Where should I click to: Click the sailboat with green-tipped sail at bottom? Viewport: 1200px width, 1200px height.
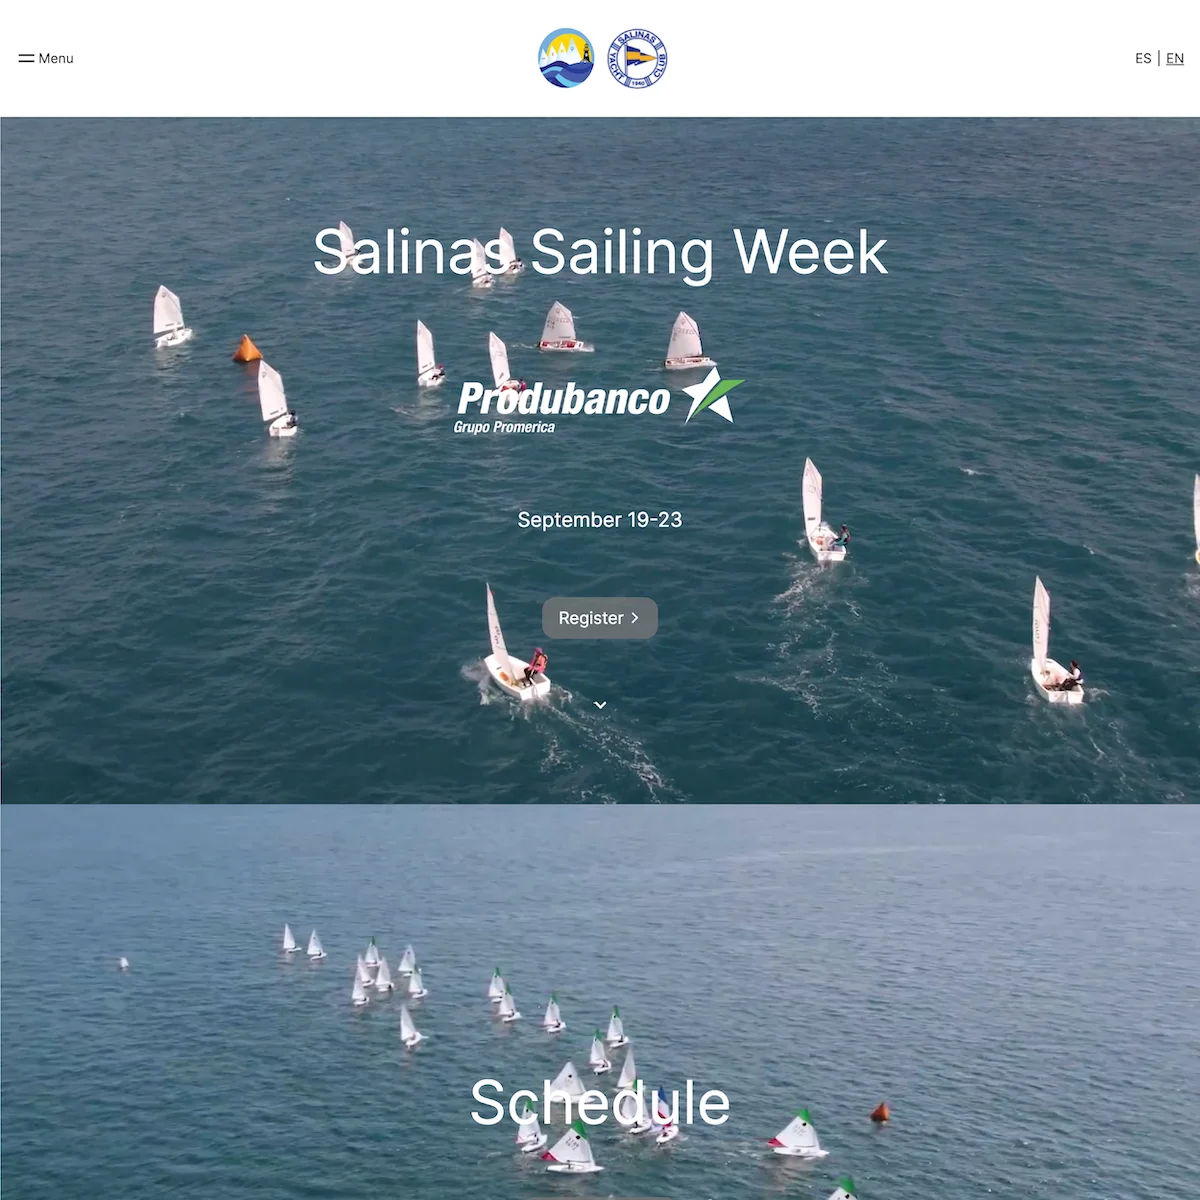coord(845,1189)
